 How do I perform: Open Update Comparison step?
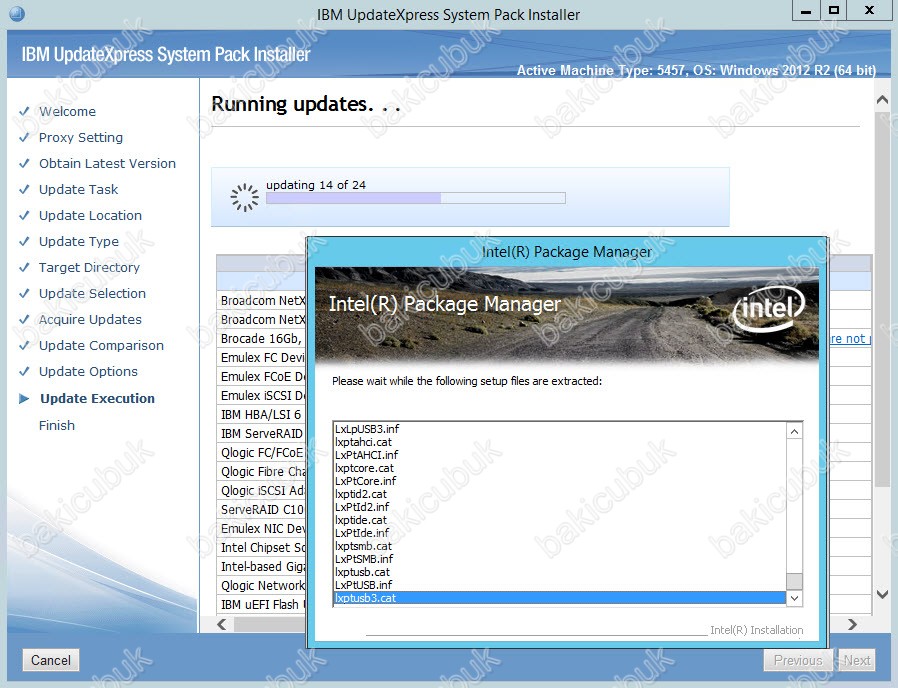tap(101, 345)
